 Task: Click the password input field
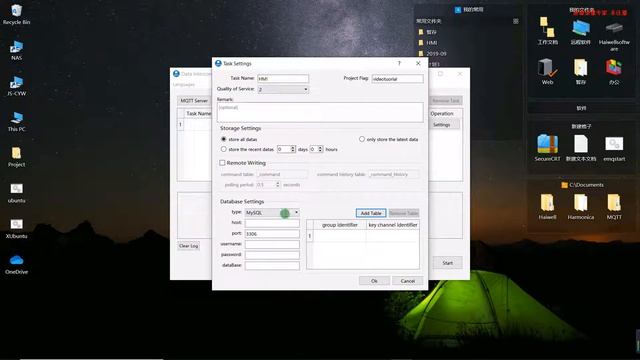click(272, 255)
